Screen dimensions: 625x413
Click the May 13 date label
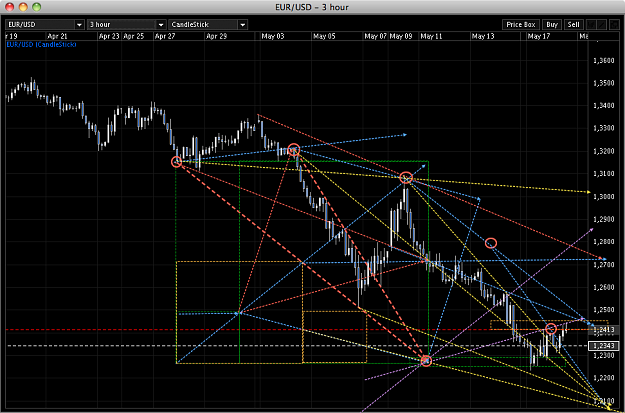[483, 36]
